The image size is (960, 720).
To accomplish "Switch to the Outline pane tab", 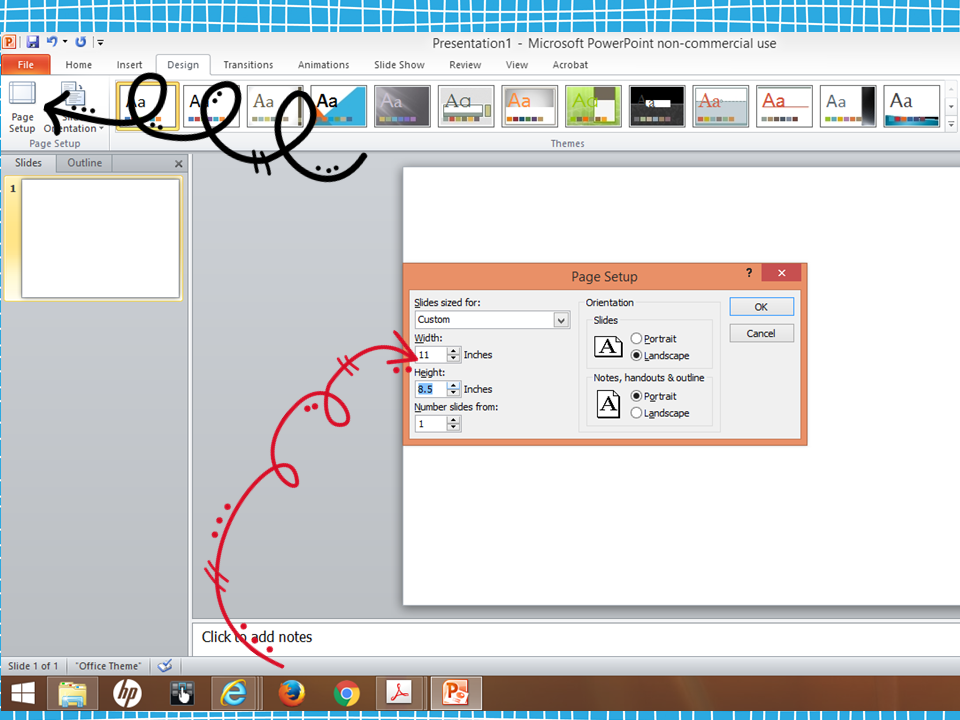I will (84, 163).
